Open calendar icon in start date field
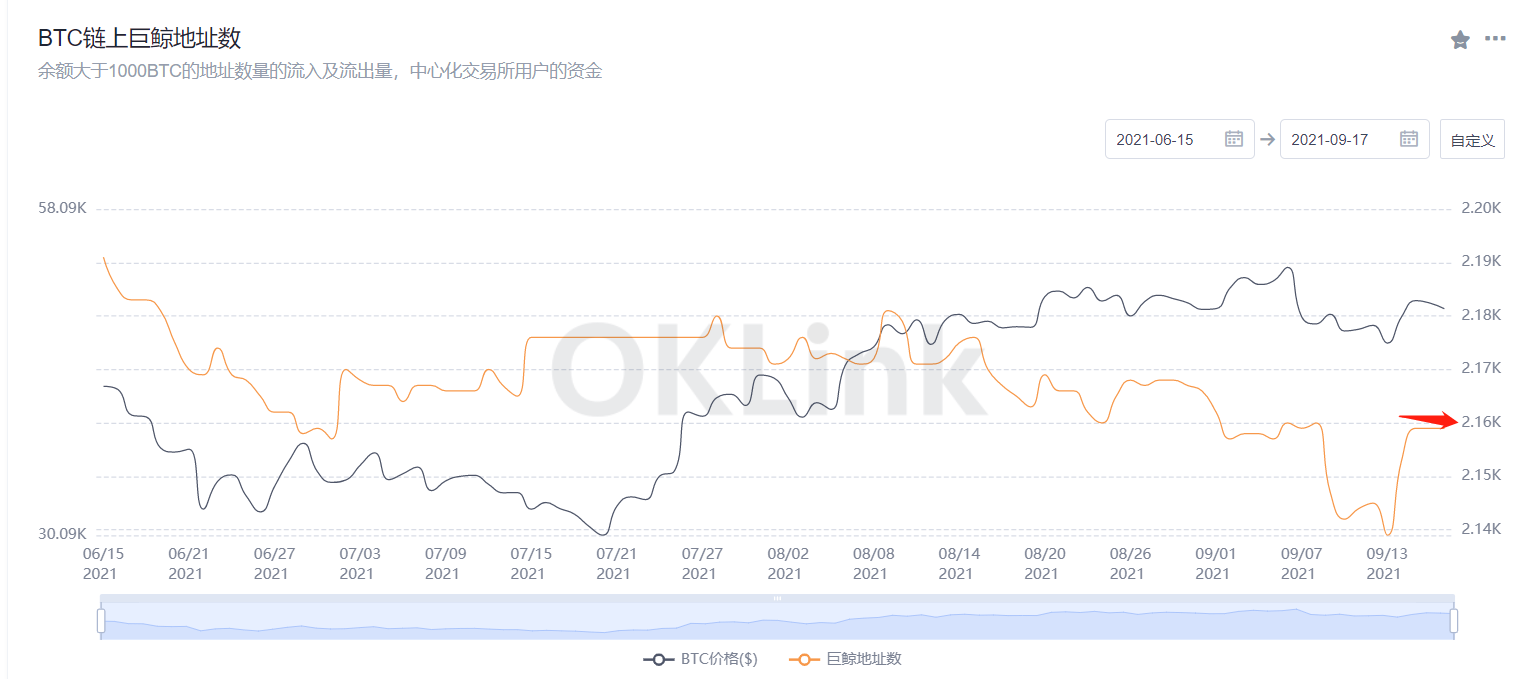Image resolution: width=1520 pixels, height=679 pixels. tap(1234, 139)
